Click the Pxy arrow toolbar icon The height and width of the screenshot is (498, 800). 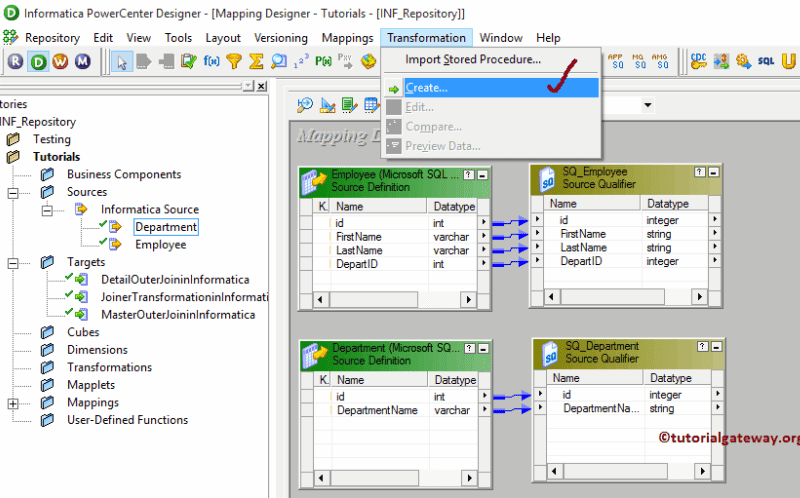345,62
